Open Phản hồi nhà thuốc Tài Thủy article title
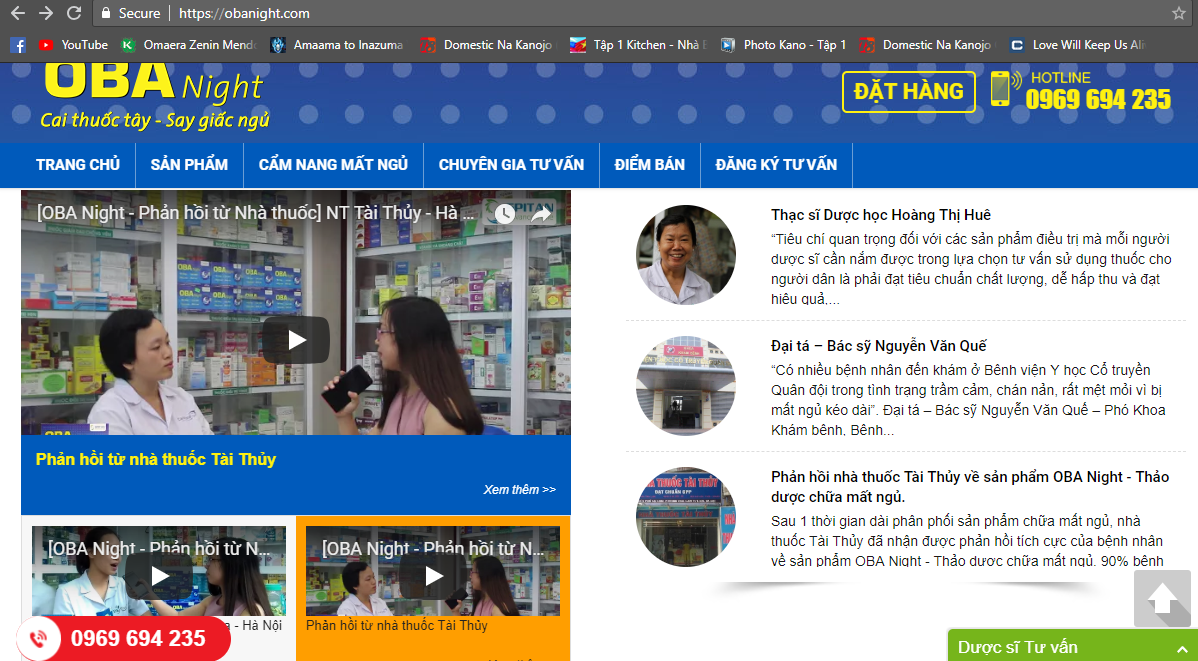1198x661 pixels. click(970, 487)
